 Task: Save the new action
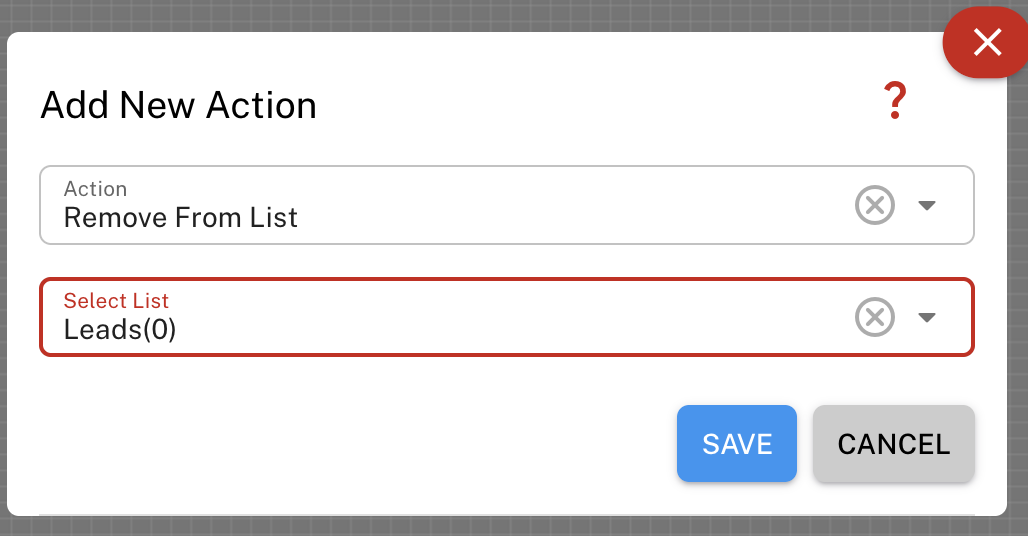pyautogui.click(x=737, y=444)
